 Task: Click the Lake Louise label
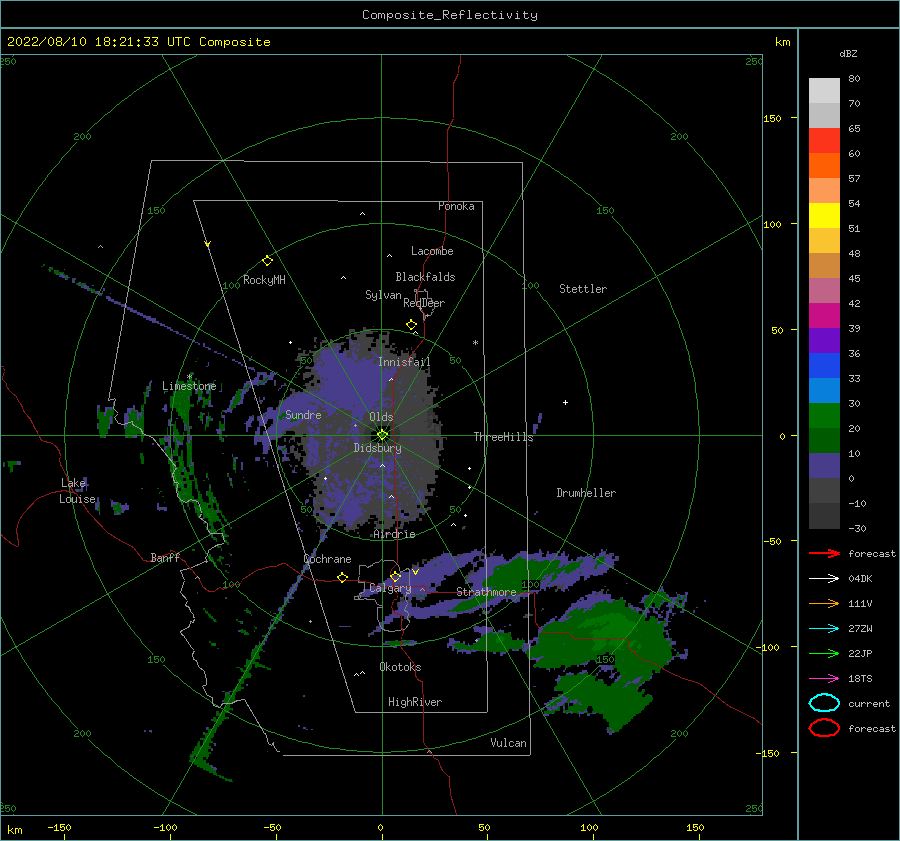coord(77,491)
